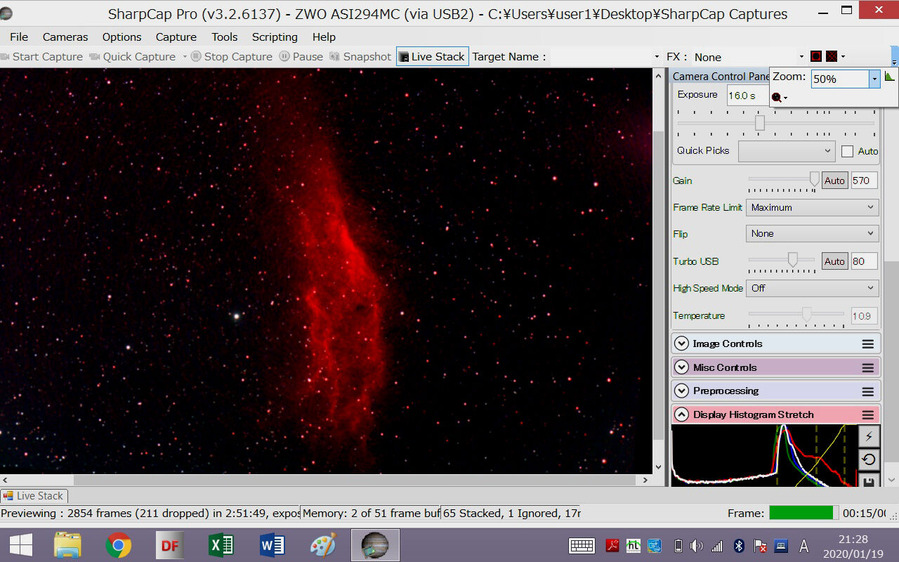
Task: Click the Start Capture toolbar button
Action: [42, 57]
